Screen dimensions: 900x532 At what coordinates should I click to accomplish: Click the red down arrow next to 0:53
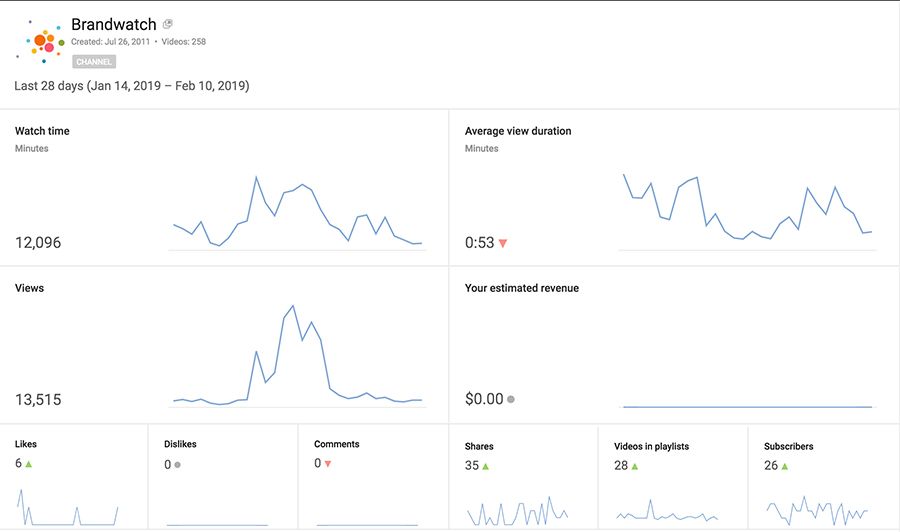point(503,243)
